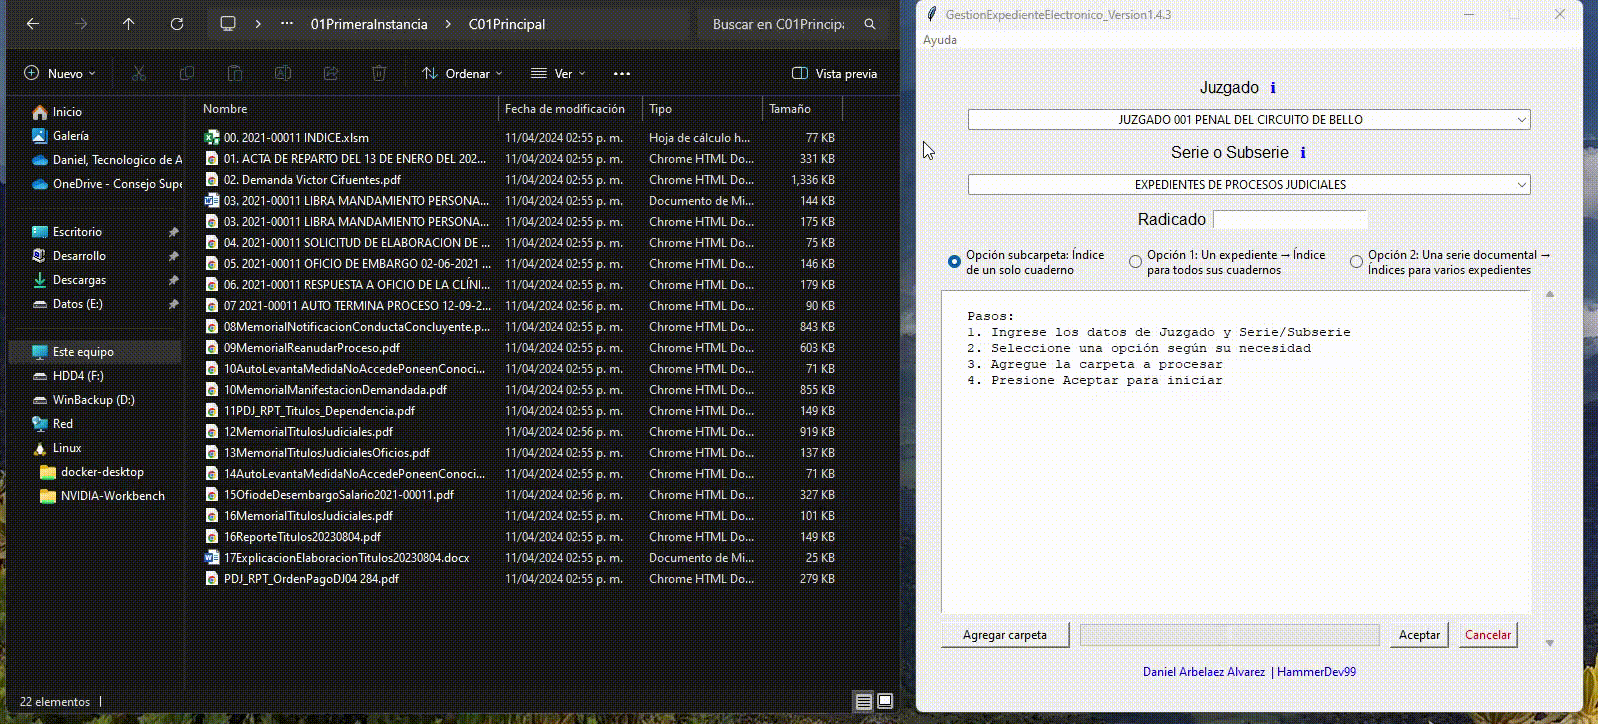Screen dimensions: 1598x724
Task: Click the Radicado input field
Action: (1289, 220)
